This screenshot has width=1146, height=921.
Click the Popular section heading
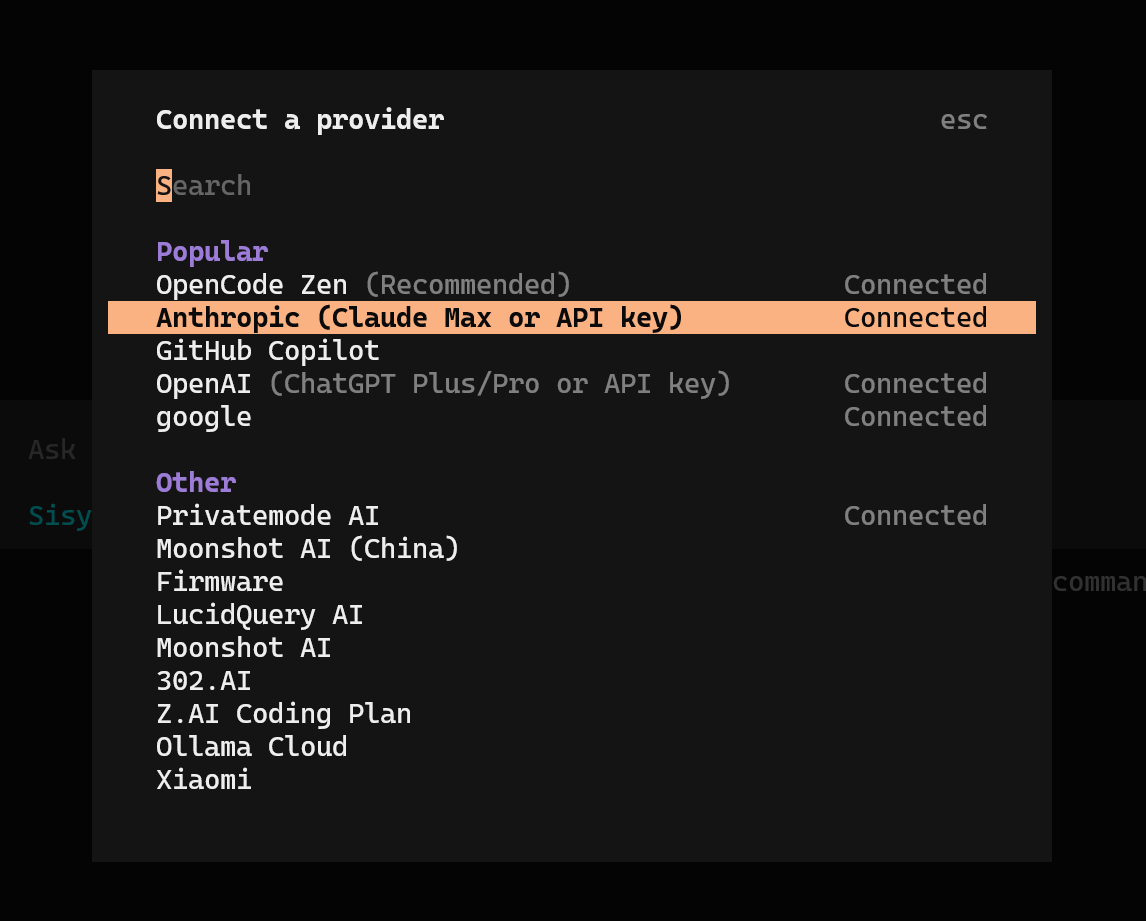click(x=212, y=251)
